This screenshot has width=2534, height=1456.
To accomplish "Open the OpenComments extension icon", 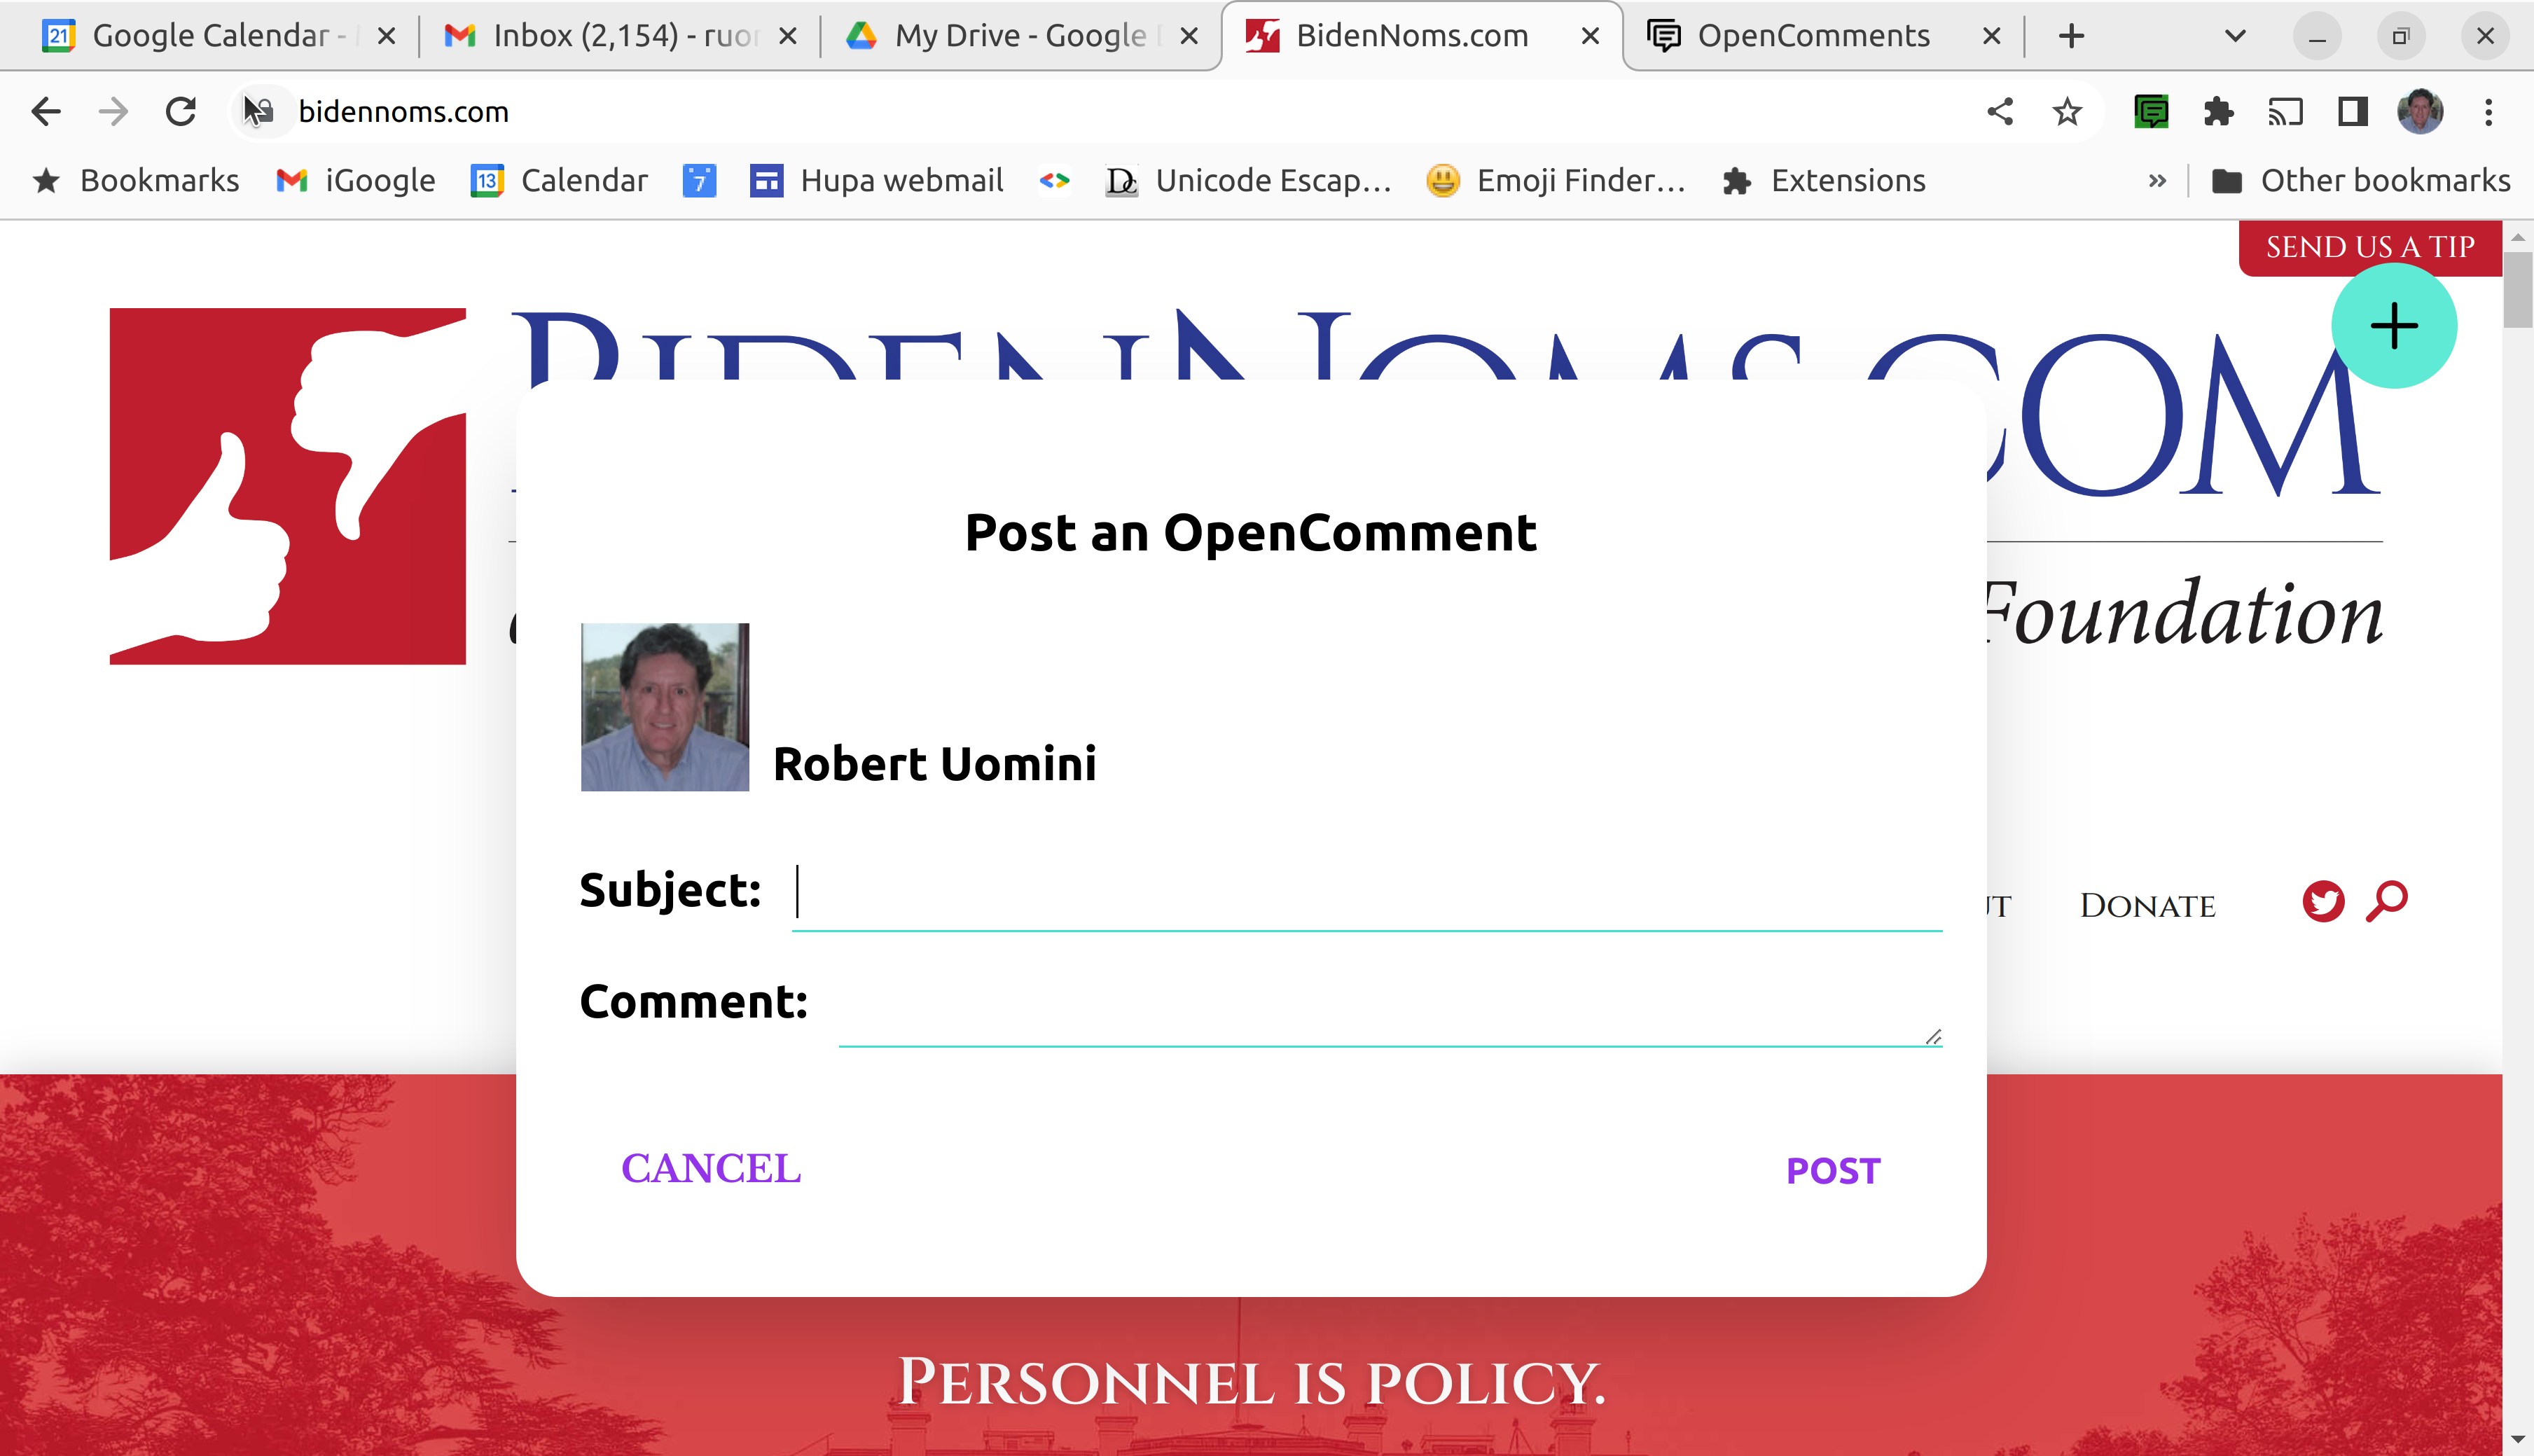I will coord(2151,111).
